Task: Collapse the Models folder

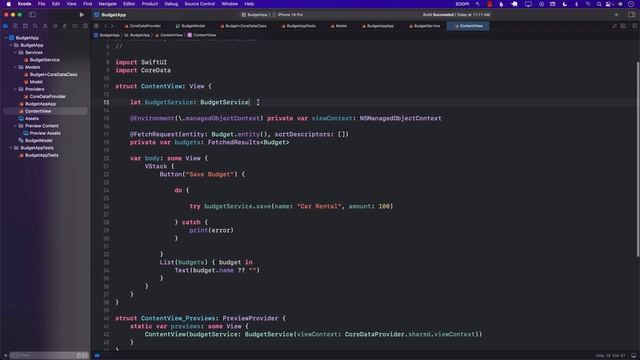Action: (16, 67)
